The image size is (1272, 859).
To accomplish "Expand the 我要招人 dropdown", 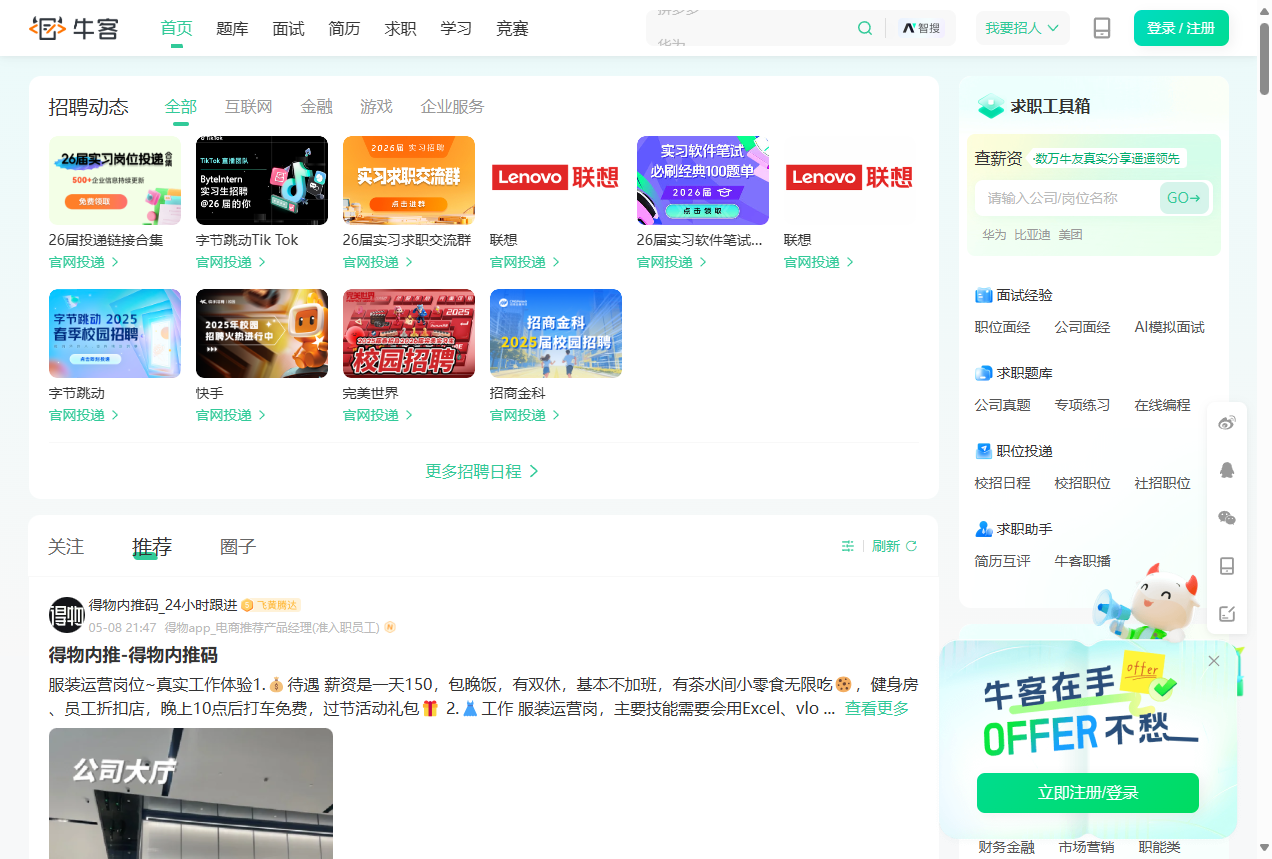I will (1022, 28).
